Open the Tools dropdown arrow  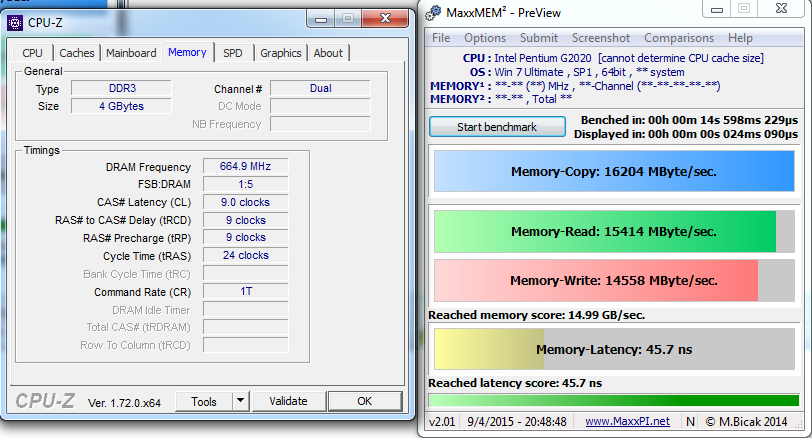point(241,401)
